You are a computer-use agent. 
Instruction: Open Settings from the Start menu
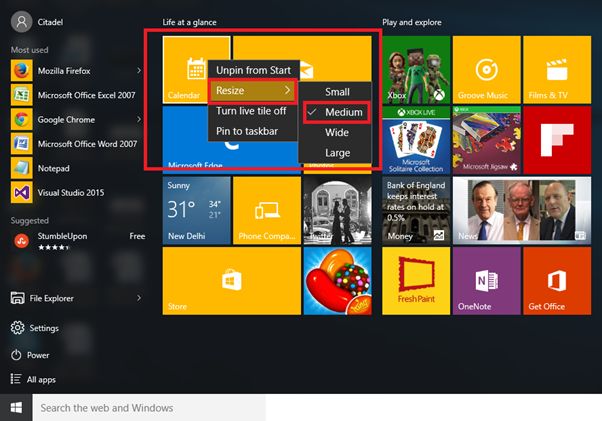click(35, 328)
